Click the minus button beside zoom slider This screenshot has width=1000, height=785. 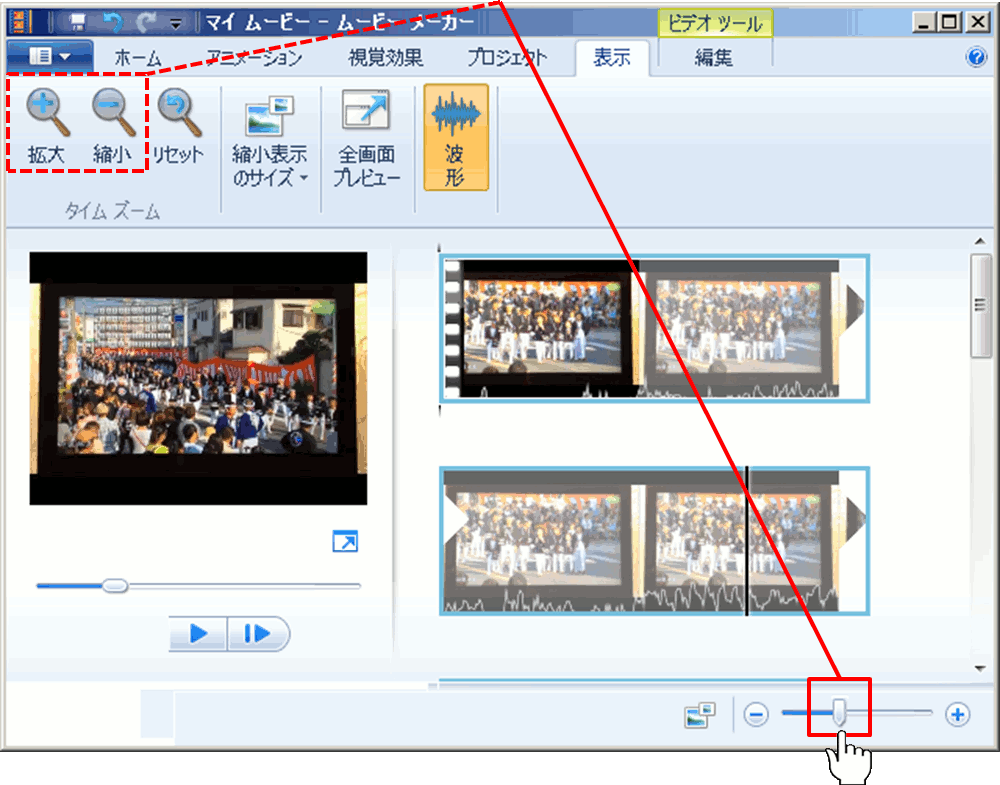tap(757, 714)
